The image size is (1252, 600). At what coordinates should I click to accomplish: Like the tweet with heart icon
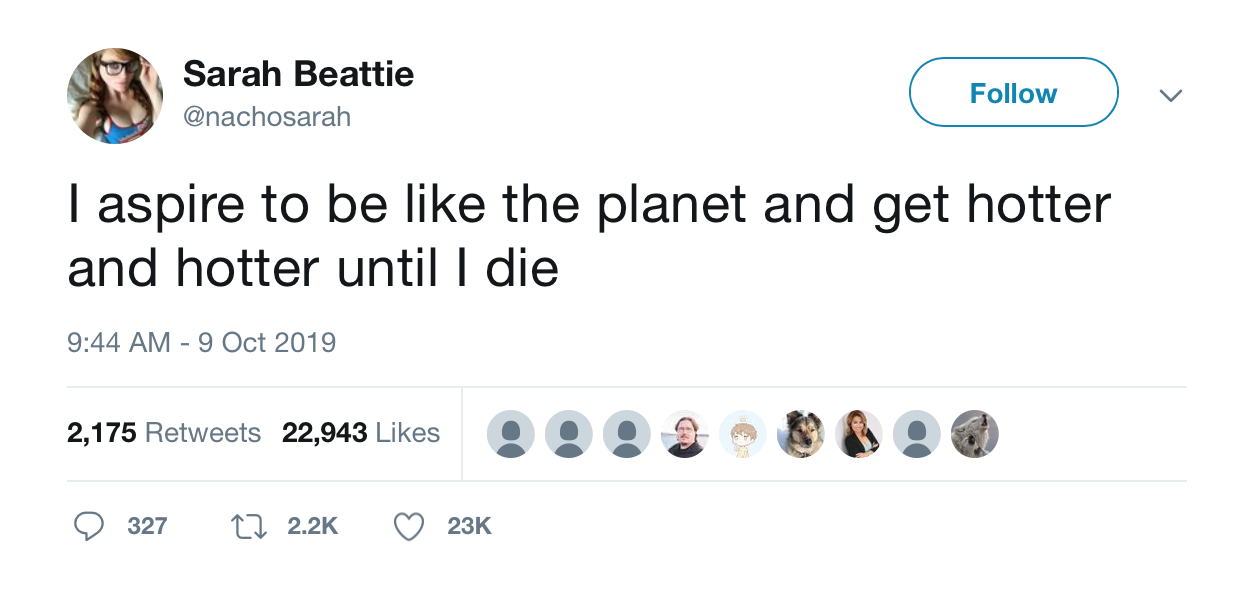[x=408, y=526]
